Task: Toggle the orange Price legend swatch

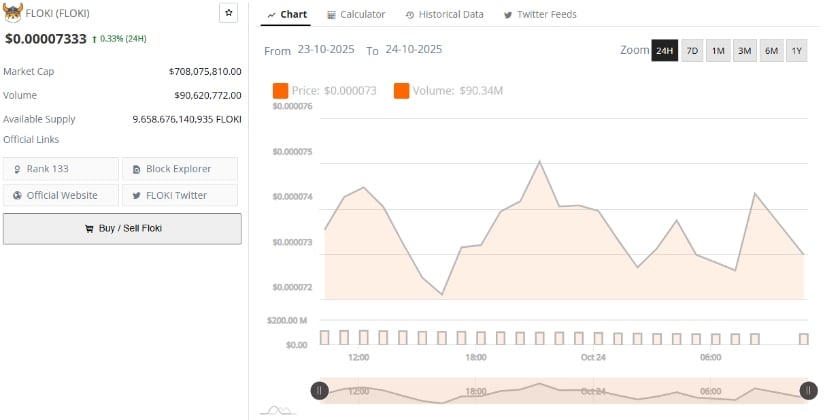Action: click(280, 91)
